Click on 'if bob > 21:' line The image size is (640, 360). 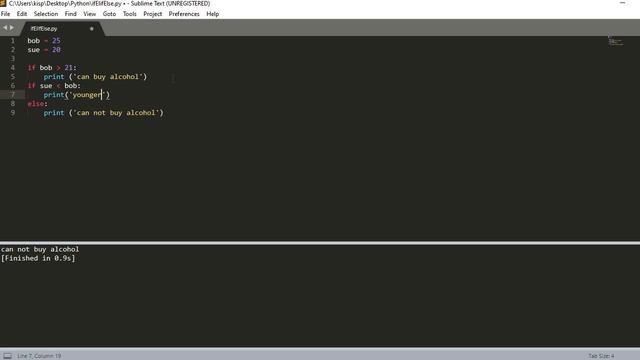(x=52, y=68)
